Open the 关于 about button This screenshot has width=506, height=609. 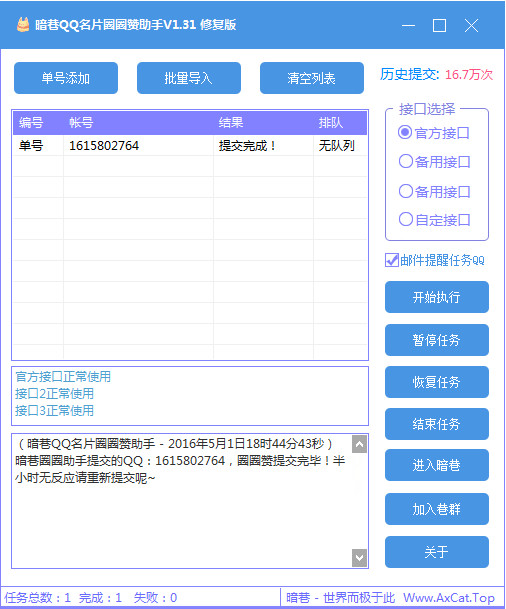437,552
